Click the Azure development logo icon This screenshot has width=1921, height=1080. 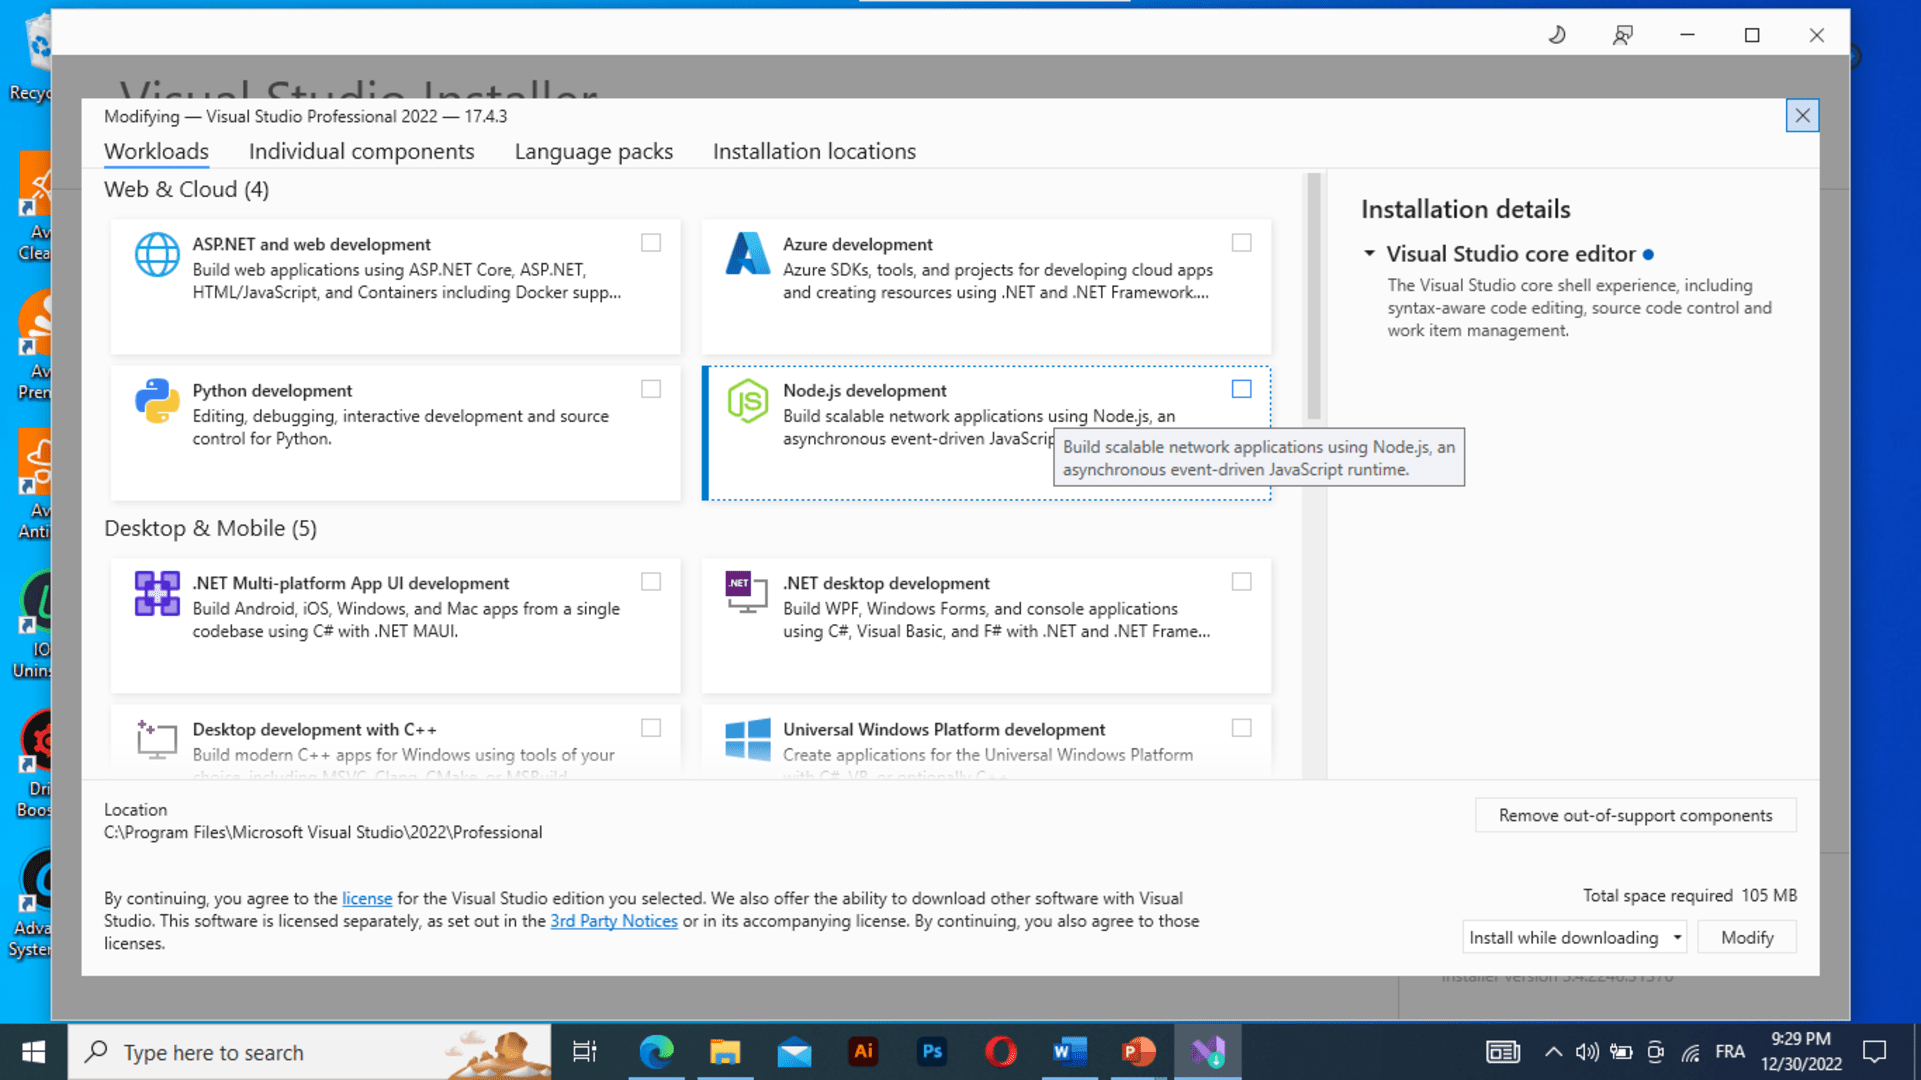747,254
